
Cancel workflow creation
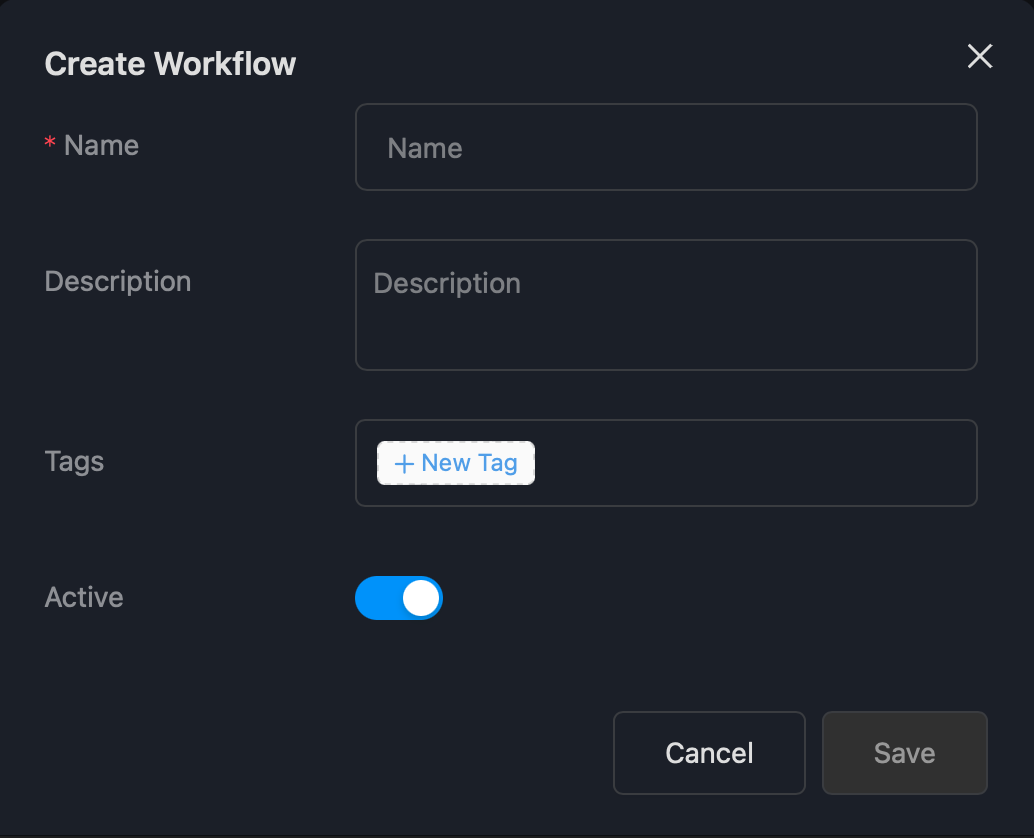(709, 753)
